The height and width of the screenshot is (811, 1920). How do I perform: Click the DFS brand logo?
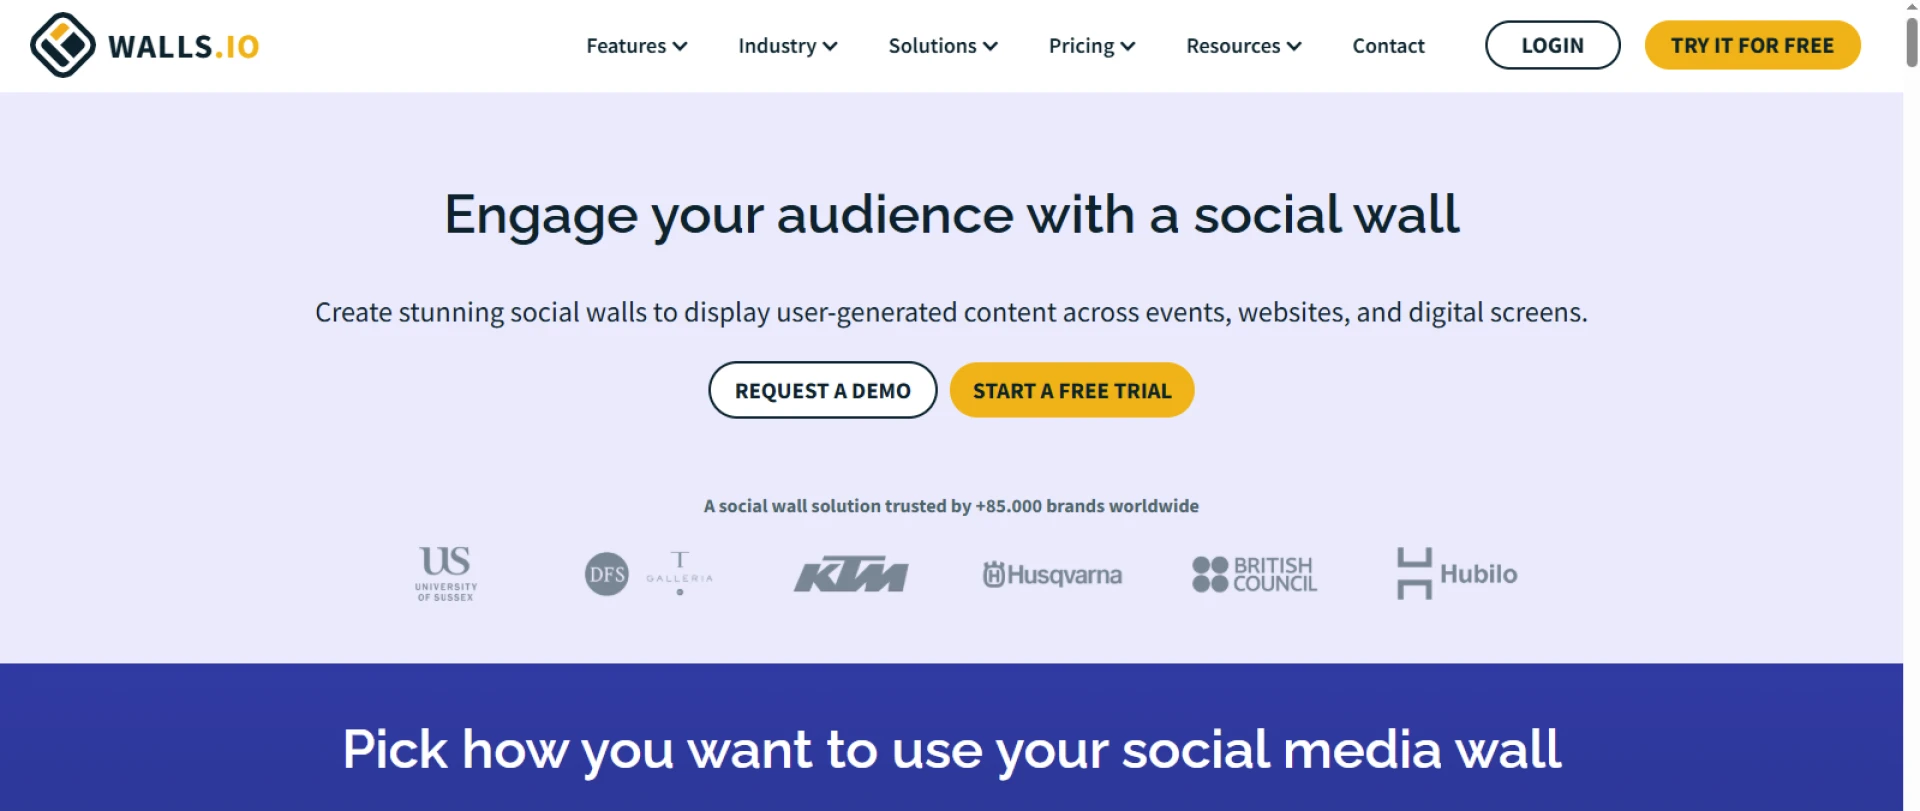pos(608,573)
